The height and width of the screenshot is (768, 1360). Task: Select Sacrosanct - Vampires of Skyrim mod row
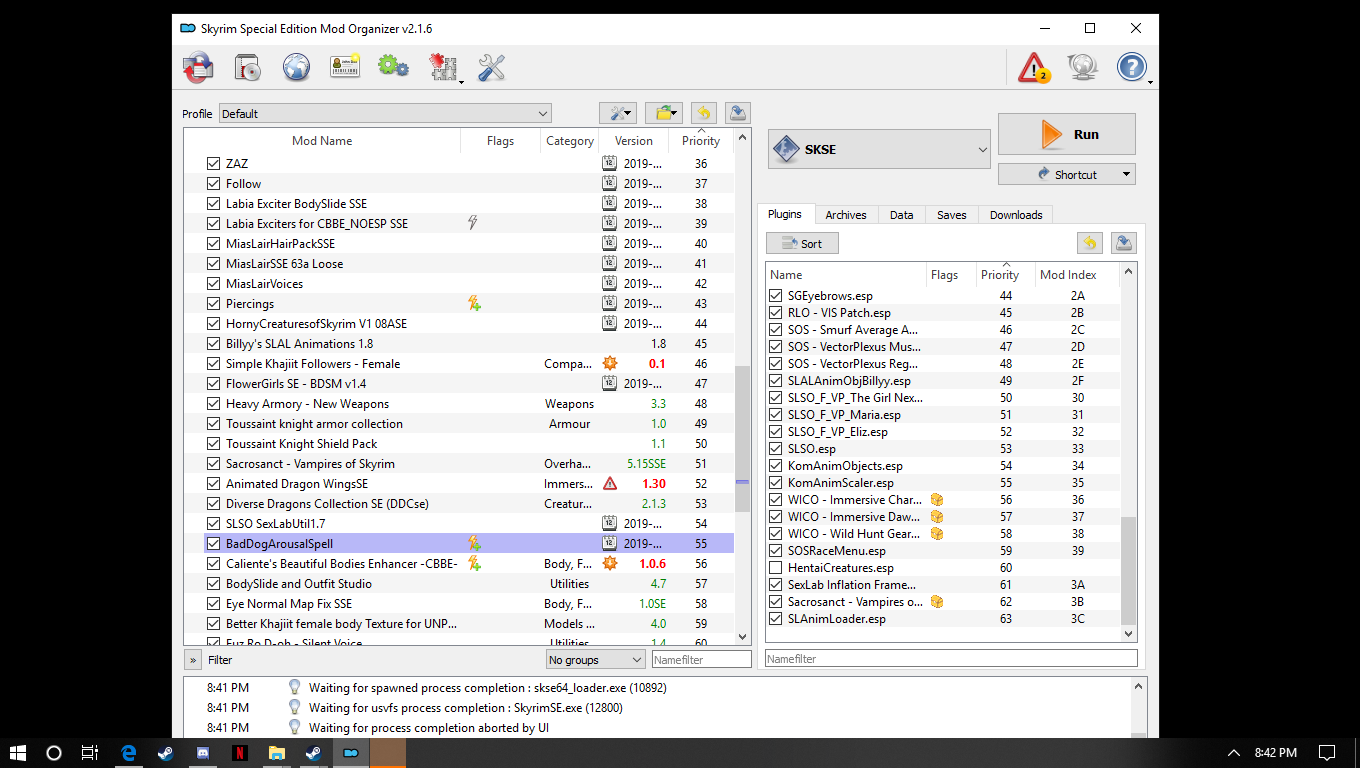[459, 464]
